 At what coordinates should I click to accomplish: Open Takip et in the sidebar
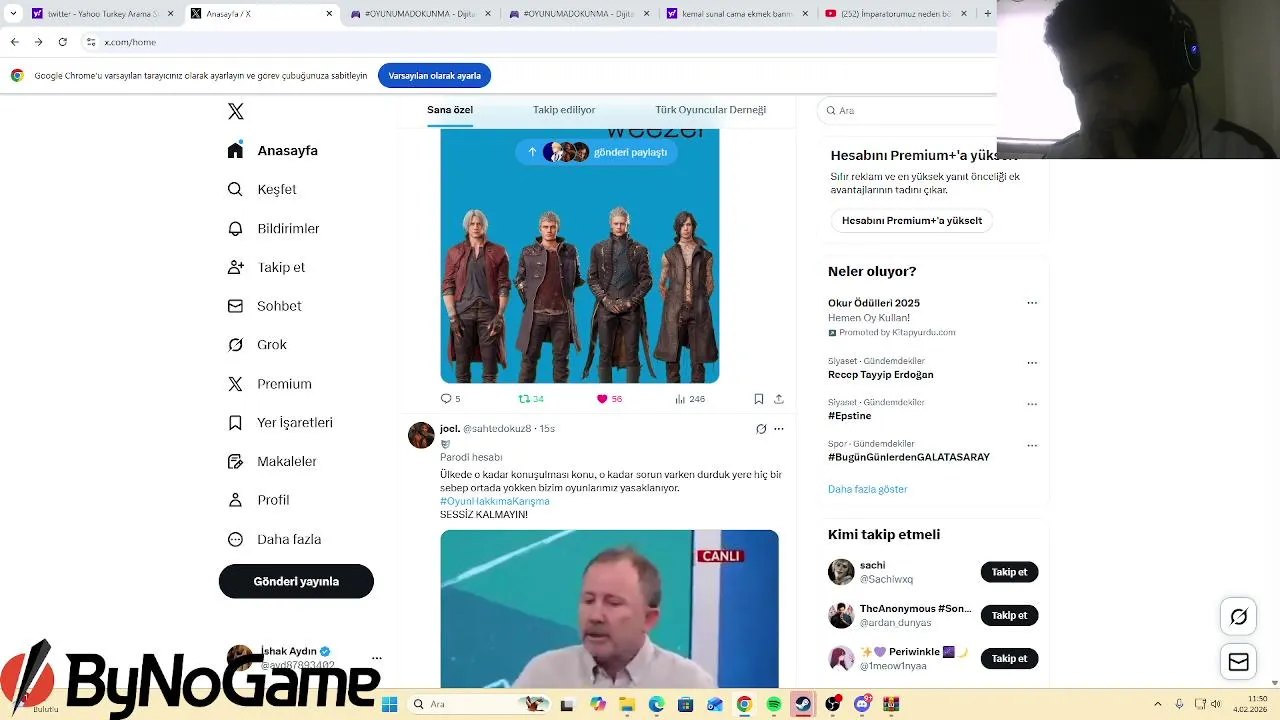point(266,267)
